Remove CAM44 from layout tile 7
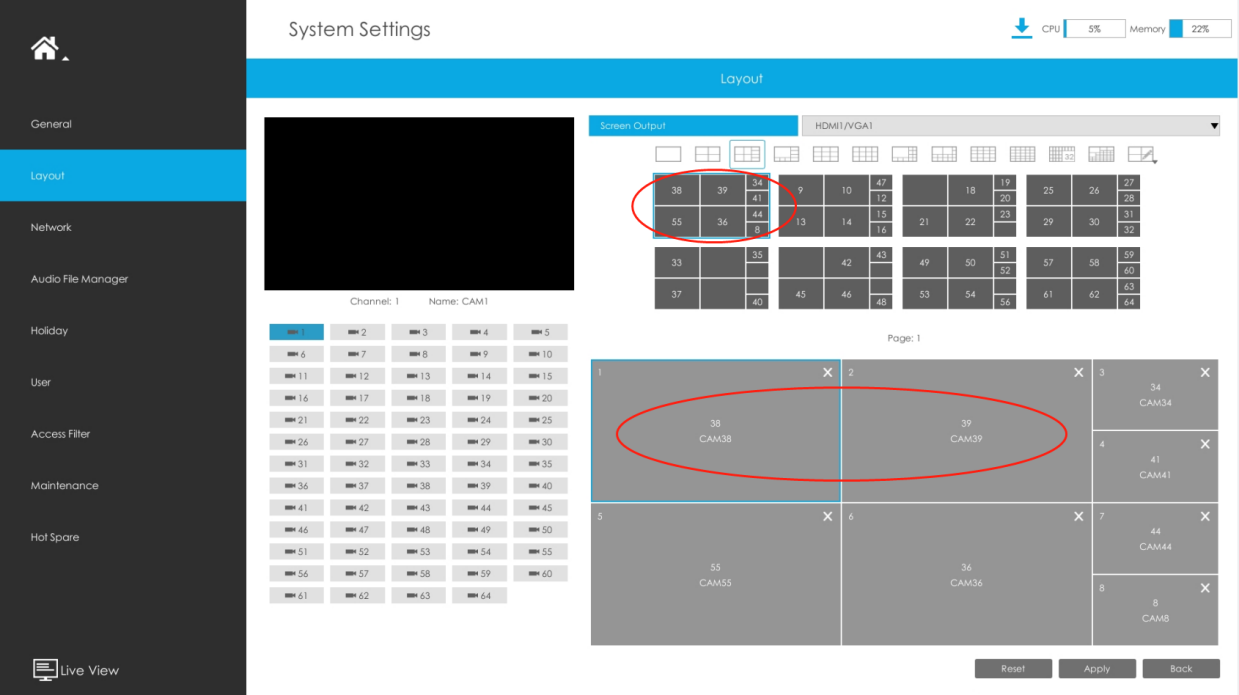Viewport: 1239px width, 695px height. tap(1205, 516)
